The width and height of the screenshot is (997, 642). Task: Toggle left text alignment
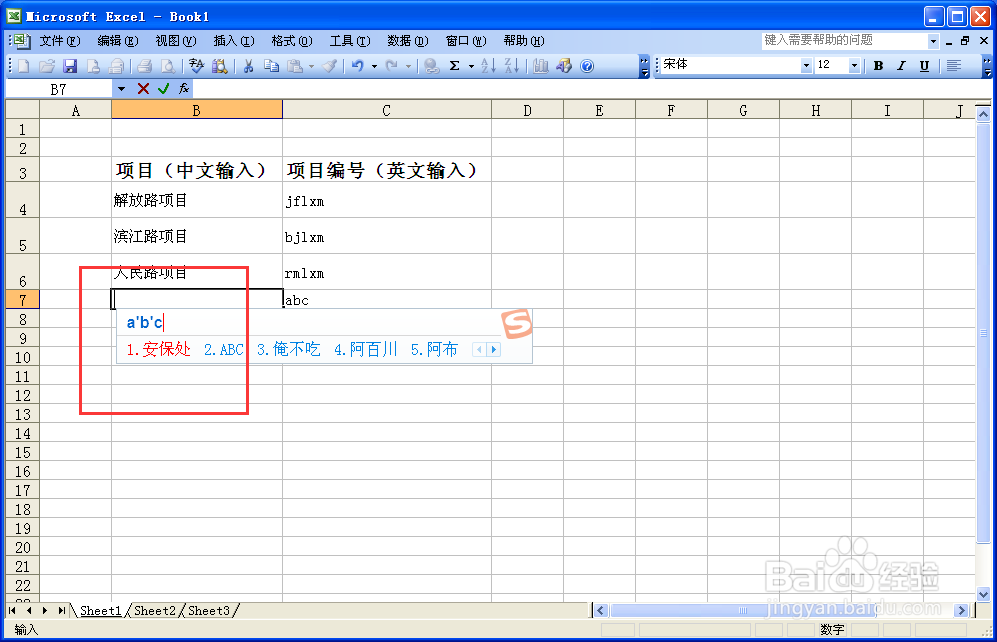pos(953,65)
